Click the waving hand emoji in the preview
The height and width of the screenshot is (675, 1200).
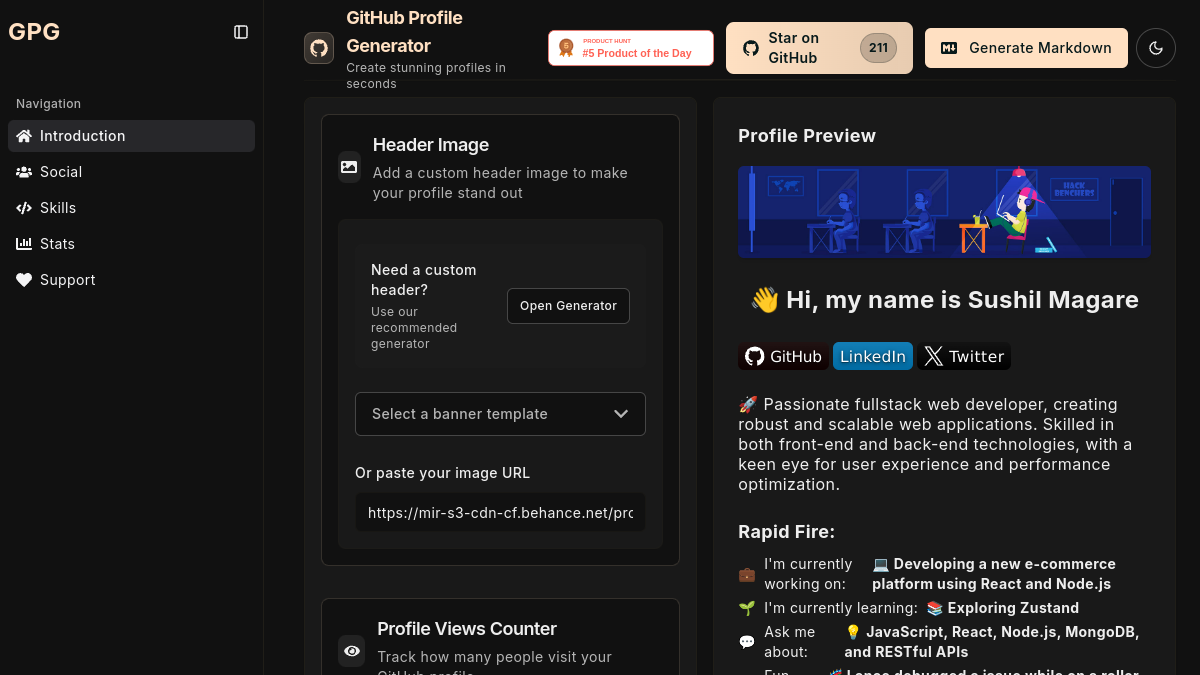[765, 300]
